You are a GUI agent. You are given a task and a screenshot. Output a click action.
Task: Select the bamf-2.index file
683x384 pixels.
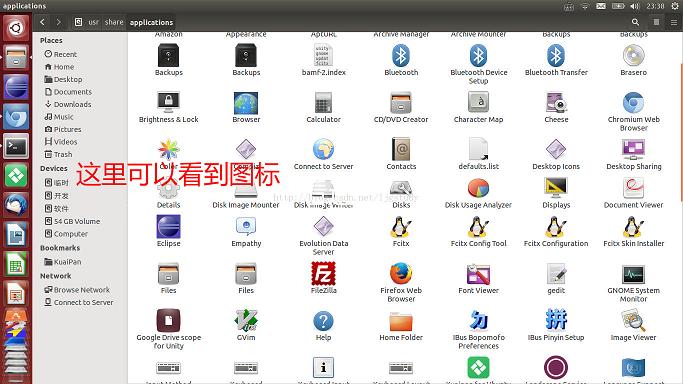click(323, 56)
